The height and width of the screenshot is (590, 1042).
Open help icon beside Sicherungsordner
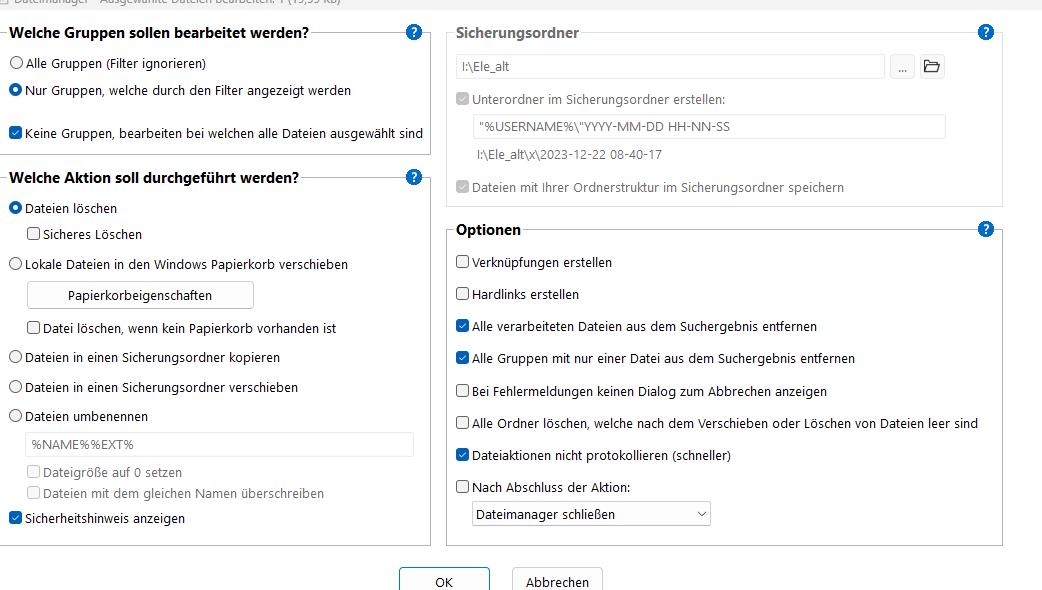986,32
